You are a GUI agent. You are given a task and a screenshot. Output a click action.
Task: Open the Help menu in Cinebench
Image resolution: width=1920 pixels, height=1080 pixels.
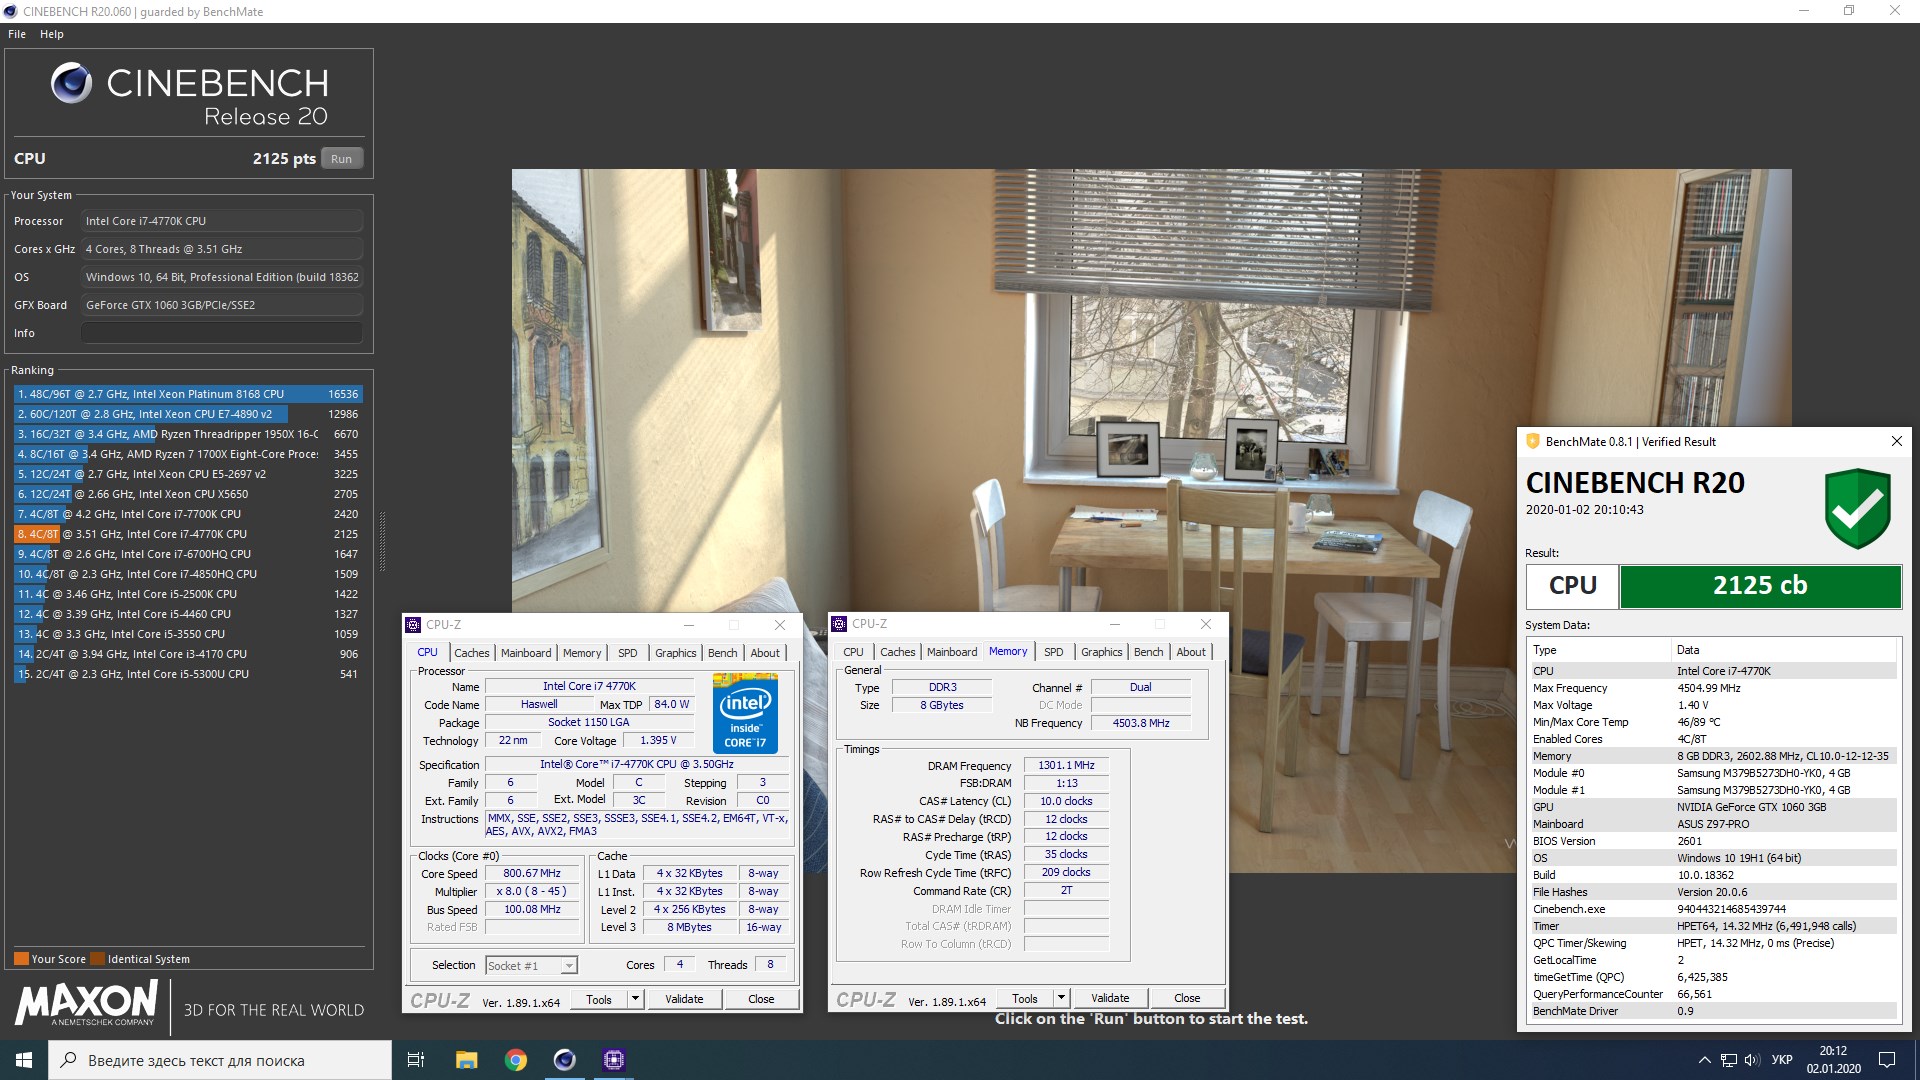coord(52,34)
